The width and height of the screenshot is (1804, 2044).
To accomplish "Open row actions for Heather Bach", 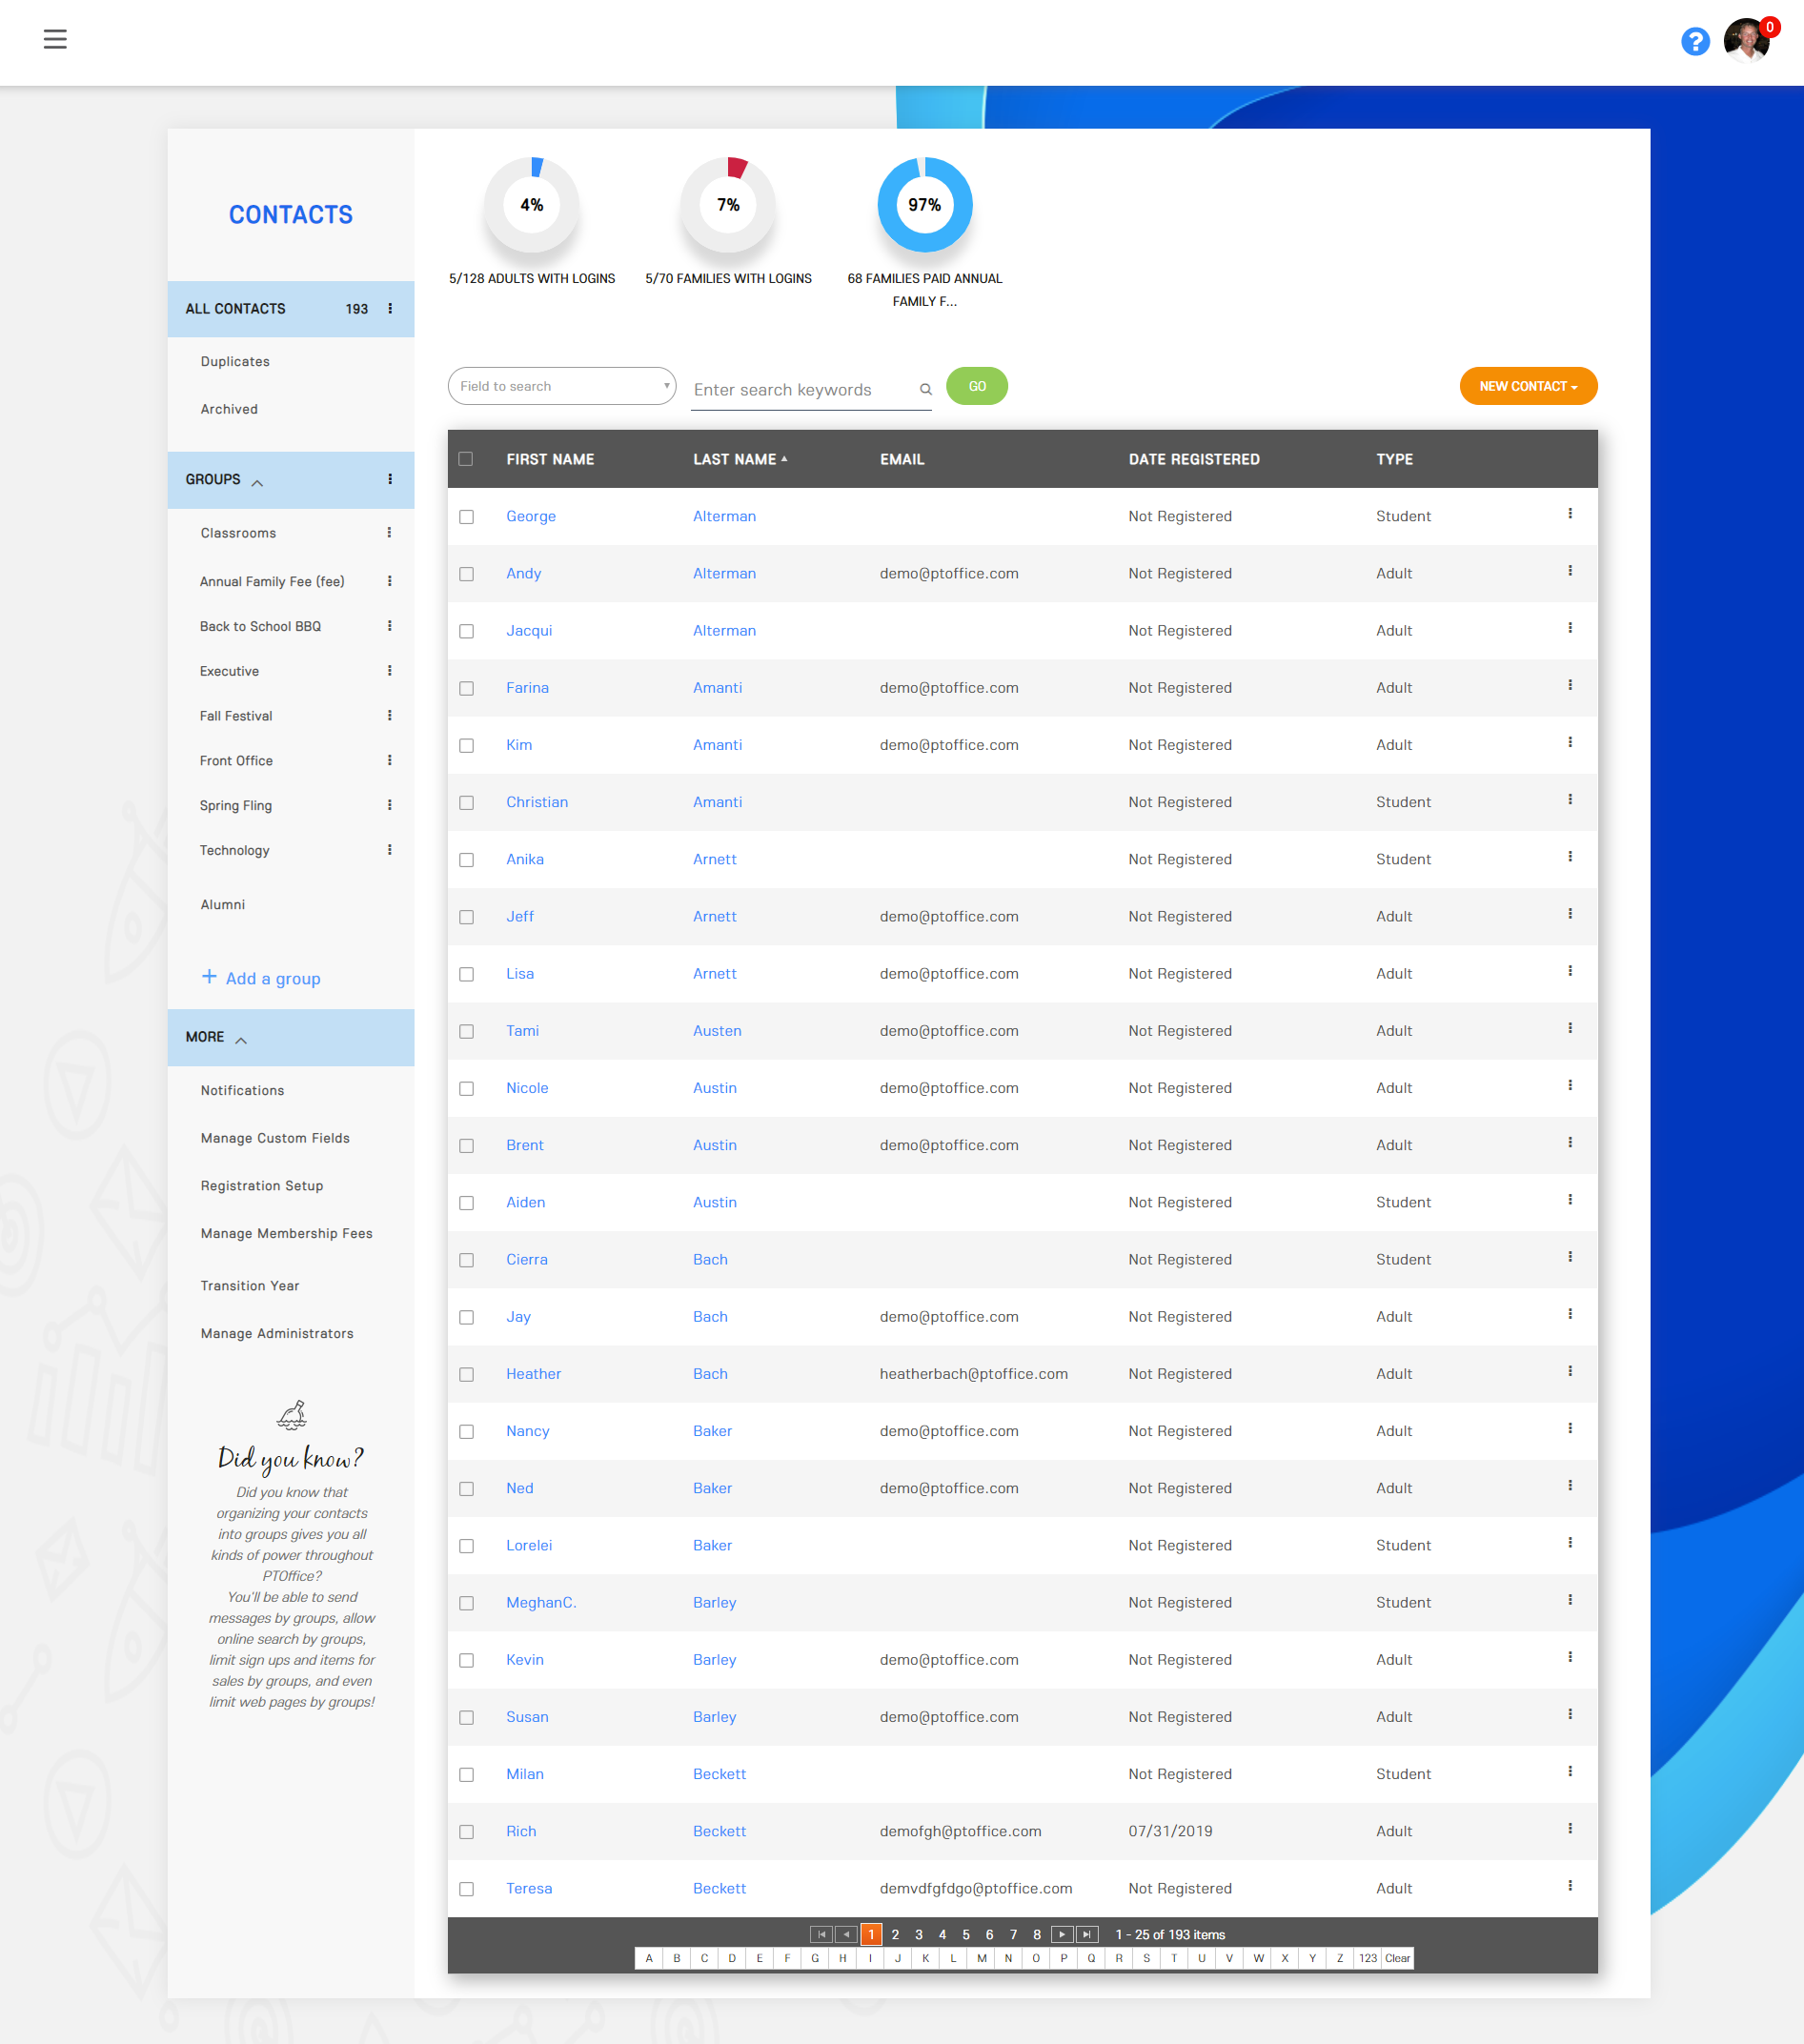I will tap(1570, 1372).
